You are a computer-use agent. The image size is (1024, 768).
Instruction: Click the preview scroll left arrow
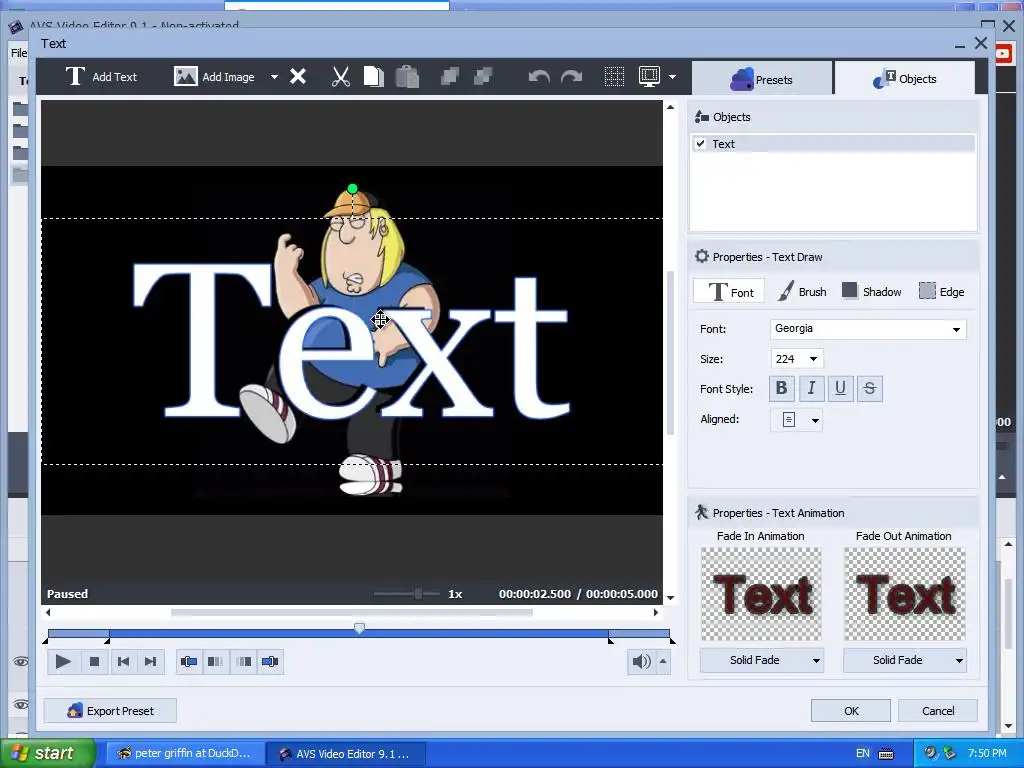[48, 613]
